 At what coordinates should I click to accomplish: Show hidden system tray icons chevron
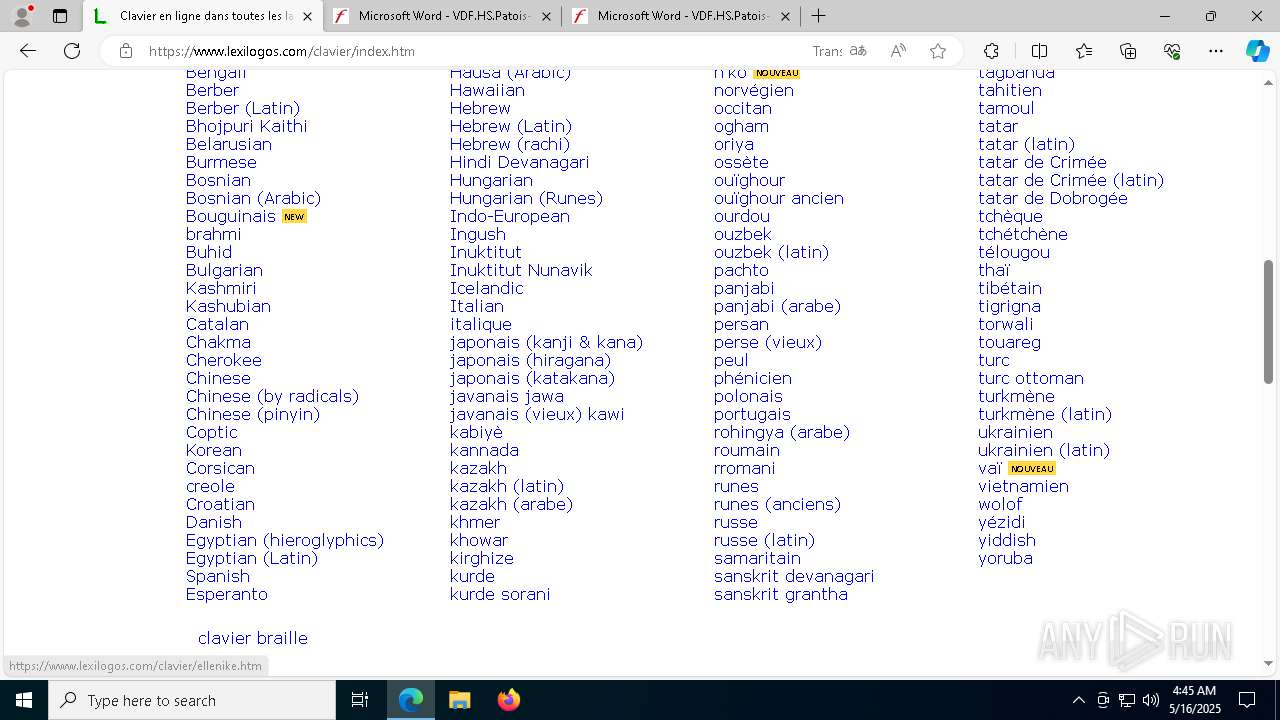coord(1078,700)
